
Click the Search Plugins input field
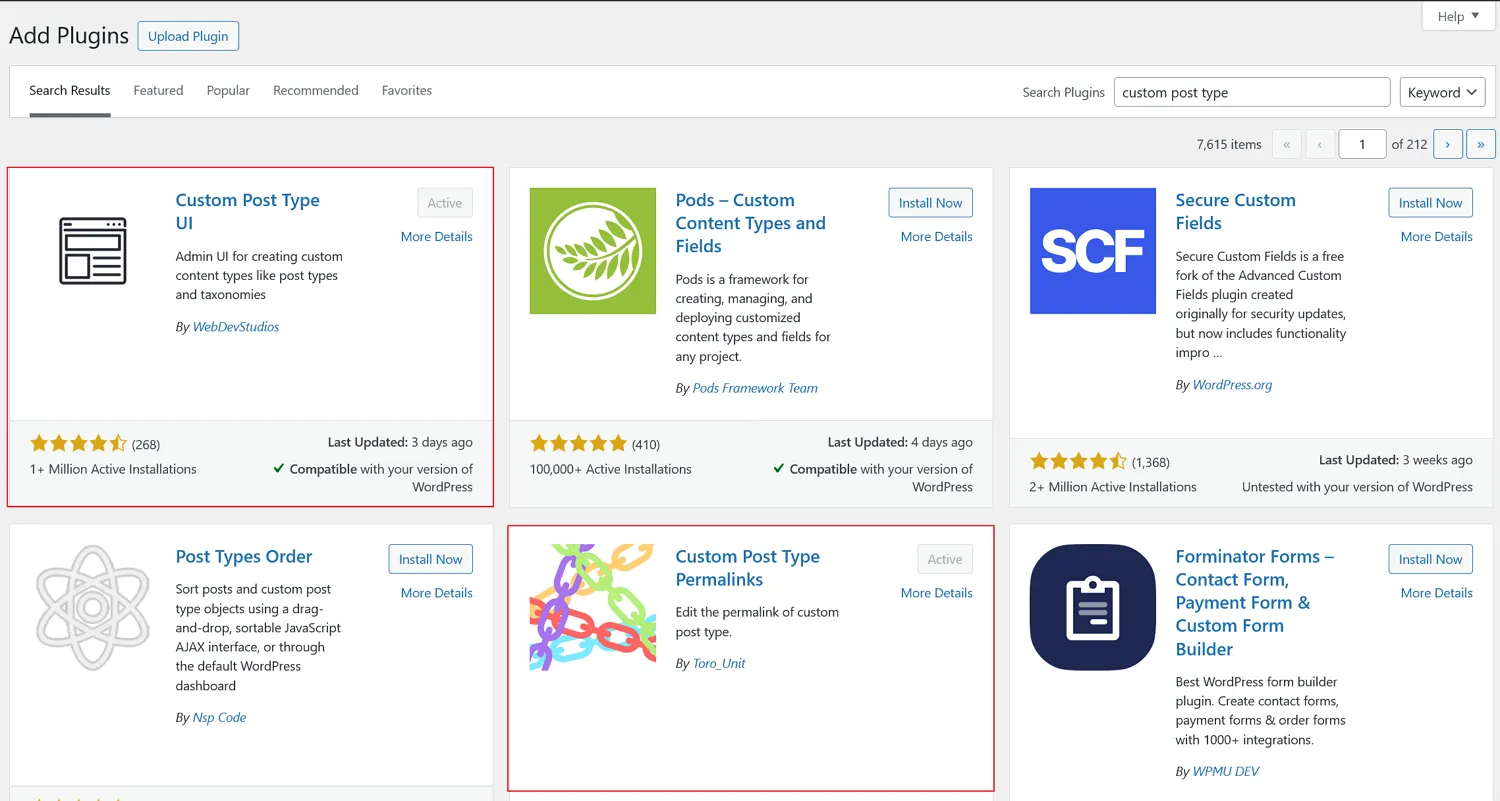1251,92
